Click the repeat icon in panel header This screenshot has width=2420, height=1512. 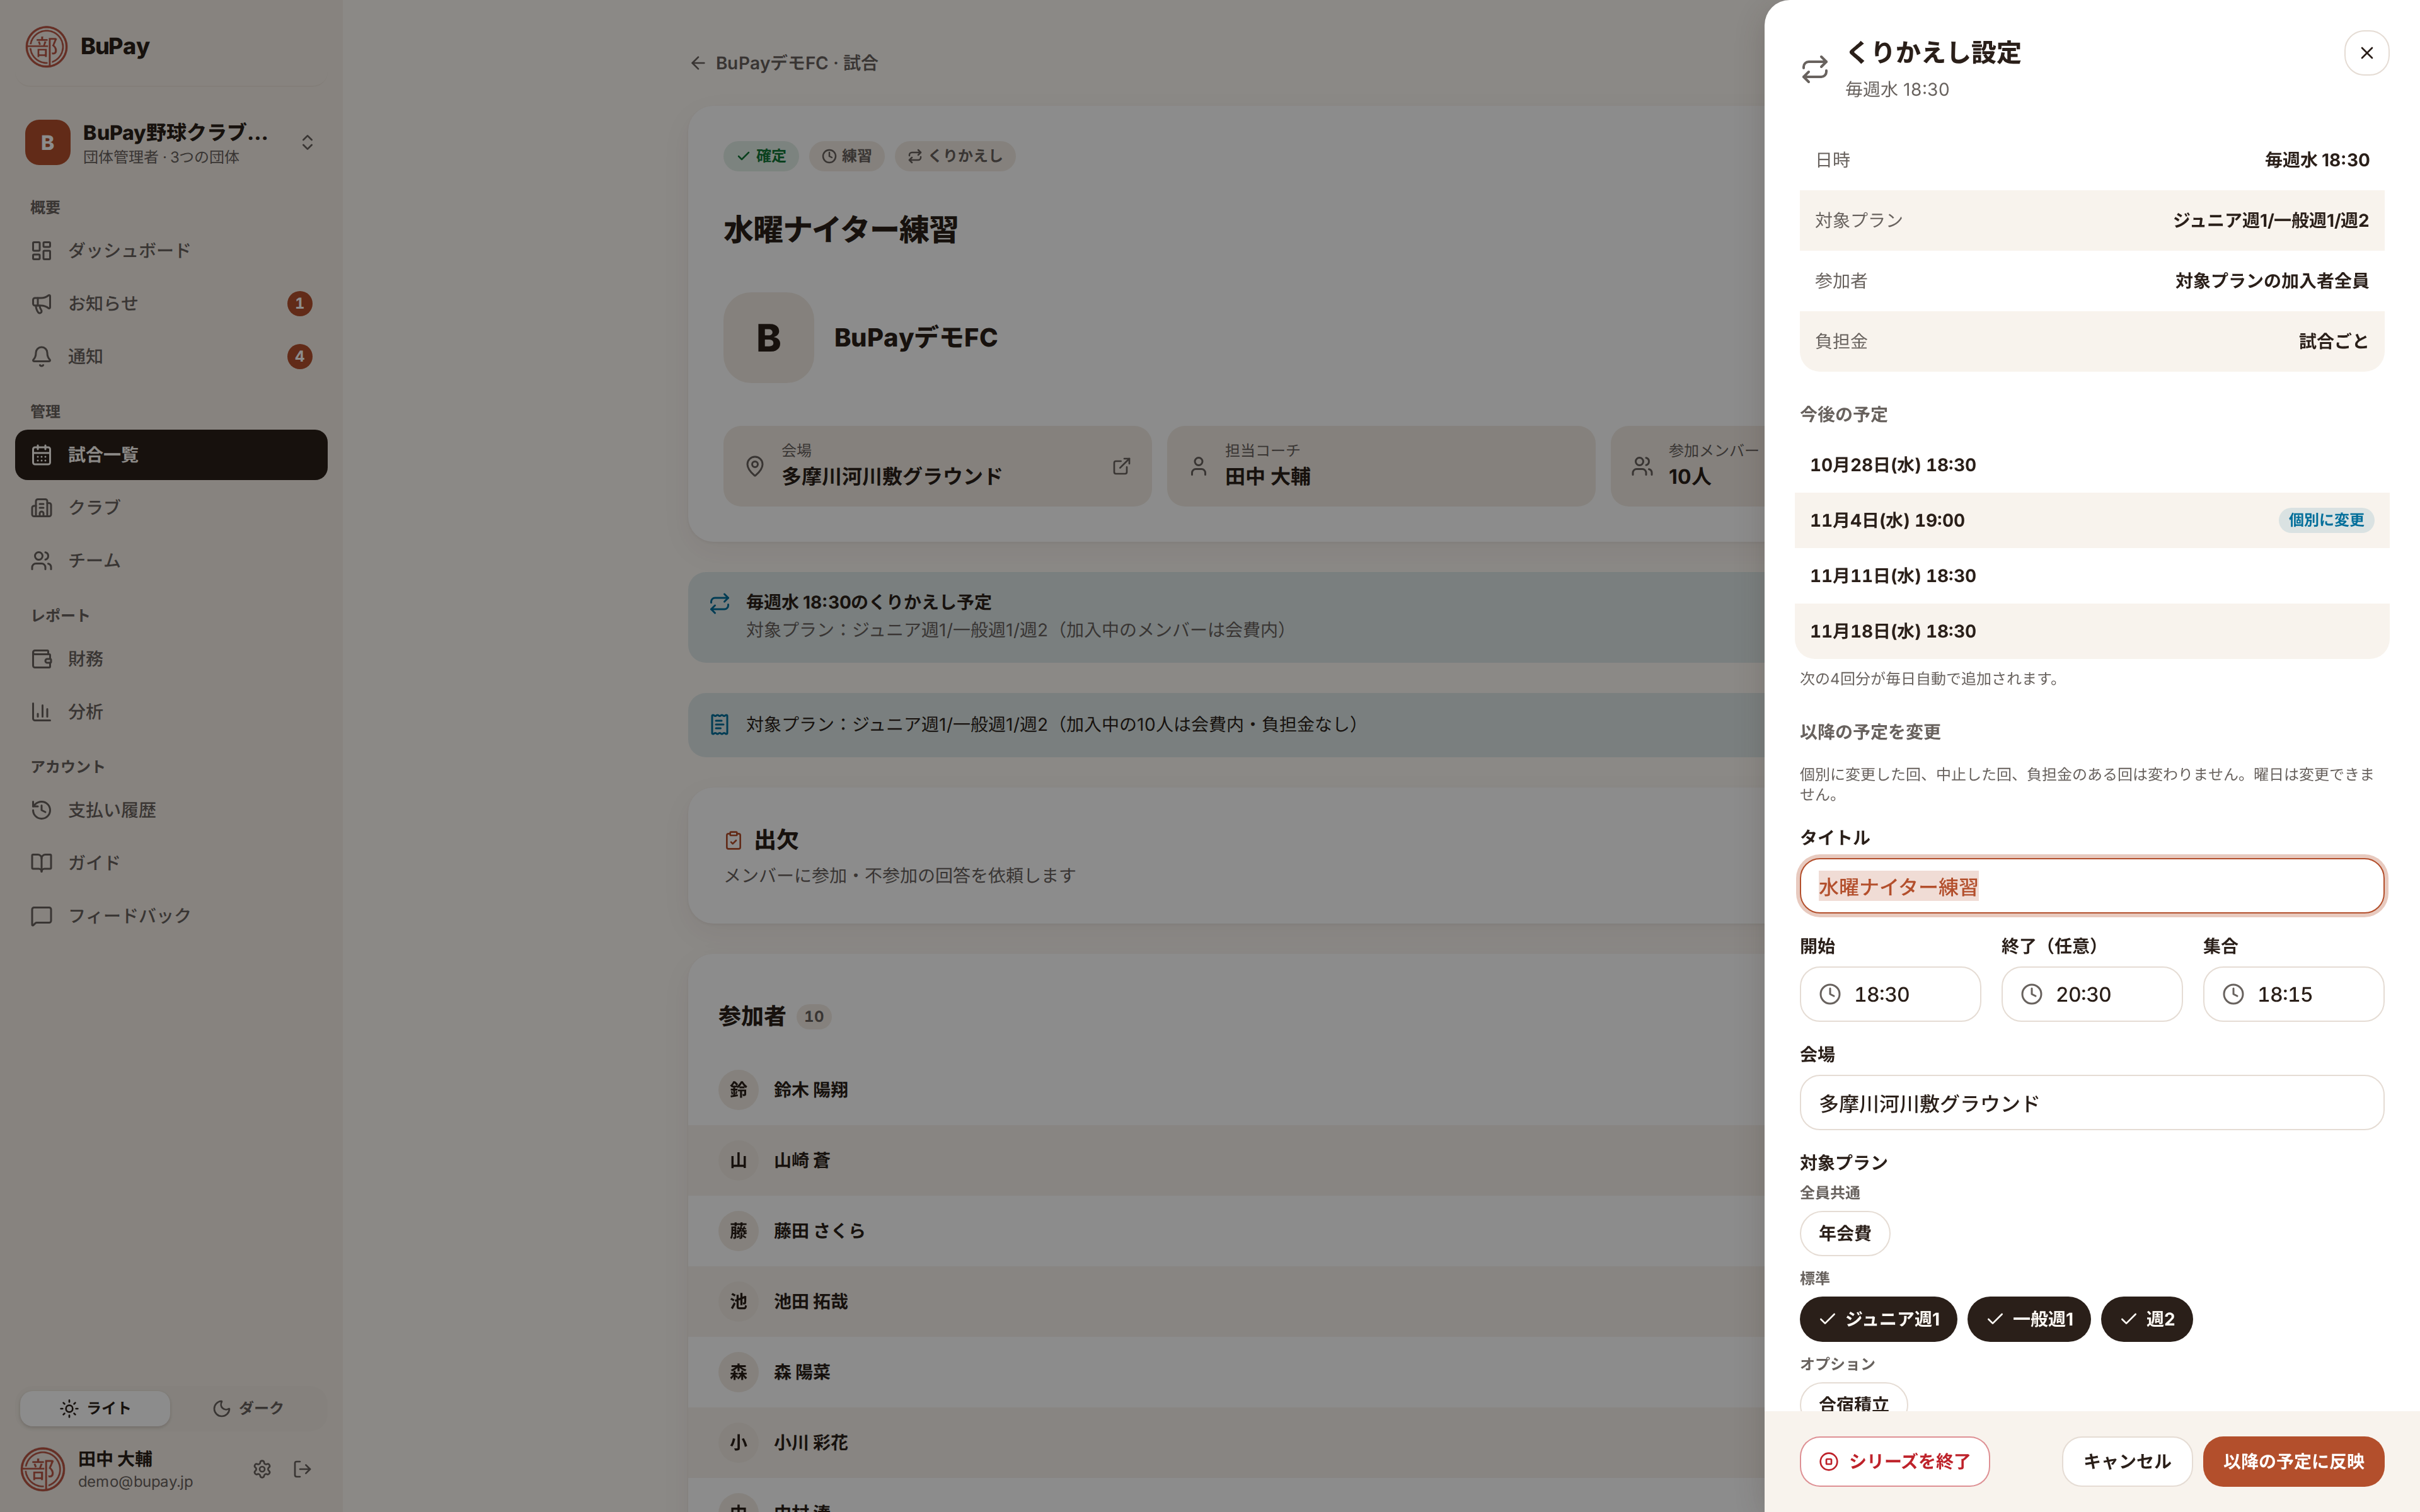(x=1814, y=69)
